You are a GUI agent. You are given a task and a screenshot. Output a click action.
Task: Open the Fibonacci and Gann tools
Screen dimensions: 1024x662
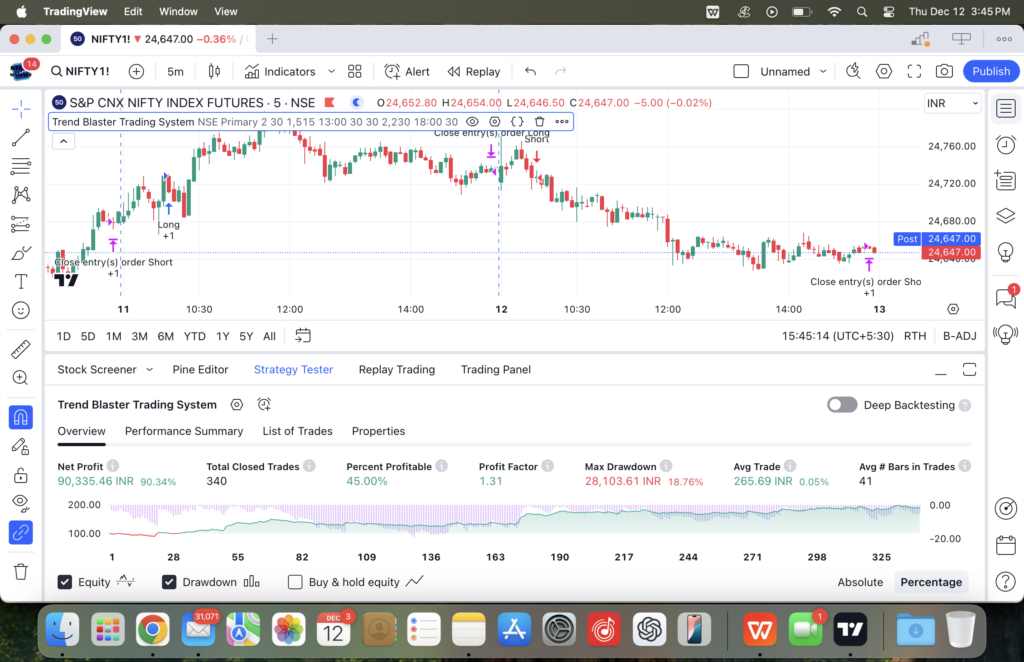click(21, 166)
